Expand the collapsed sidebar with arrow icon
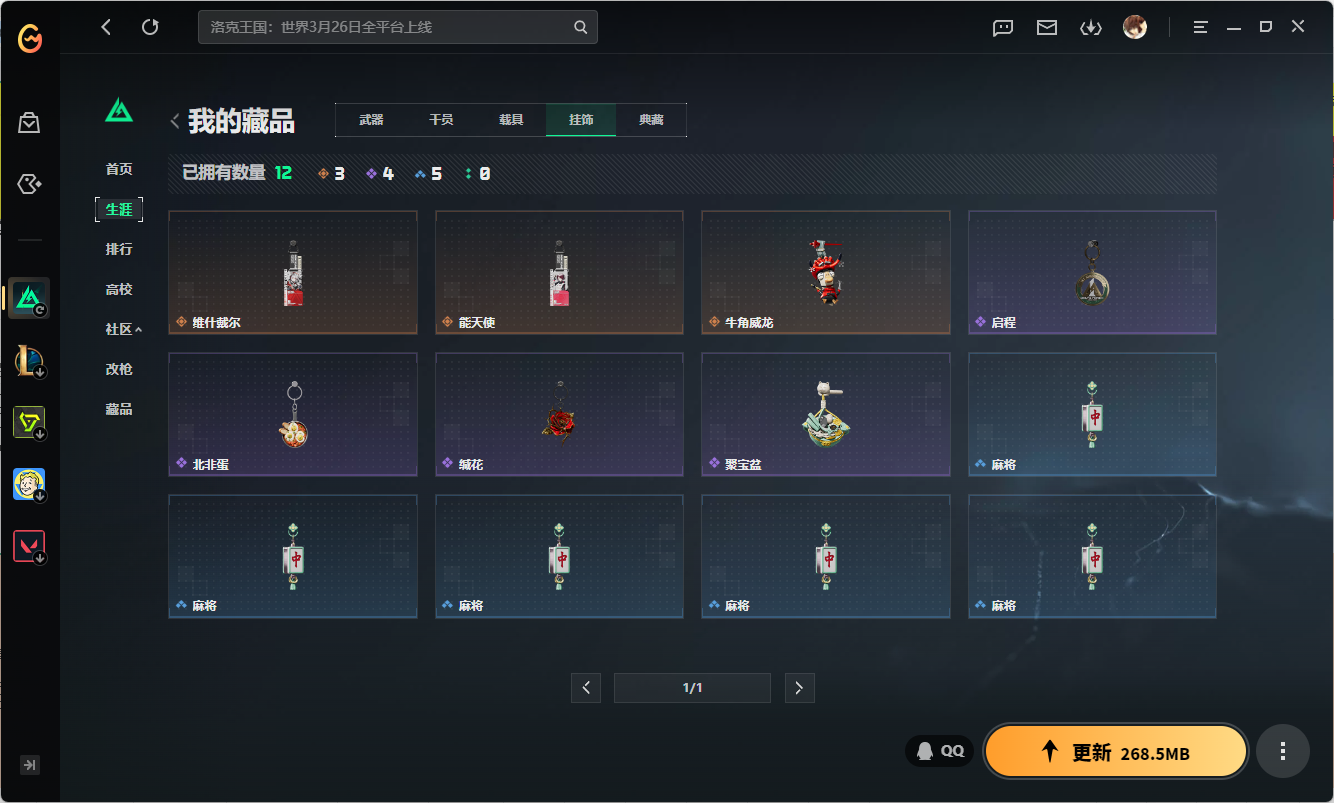 coord(30,765)
